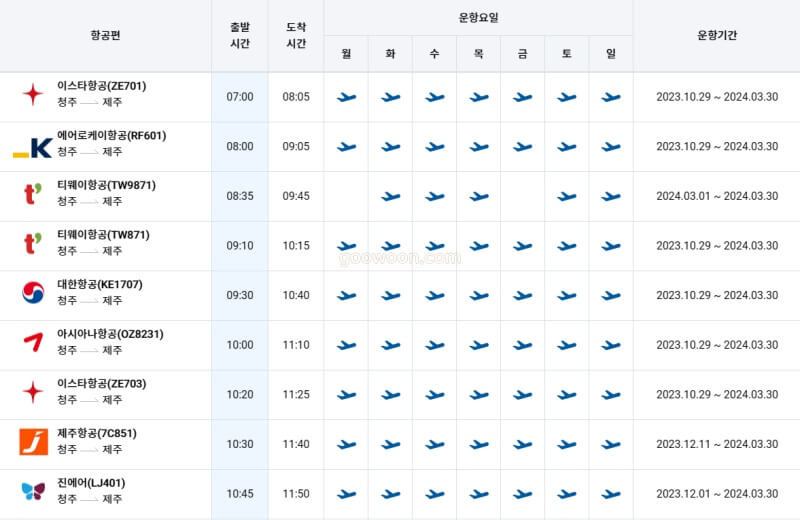Click TW9871 Thursday (목) plane icon

pos(479,196)
